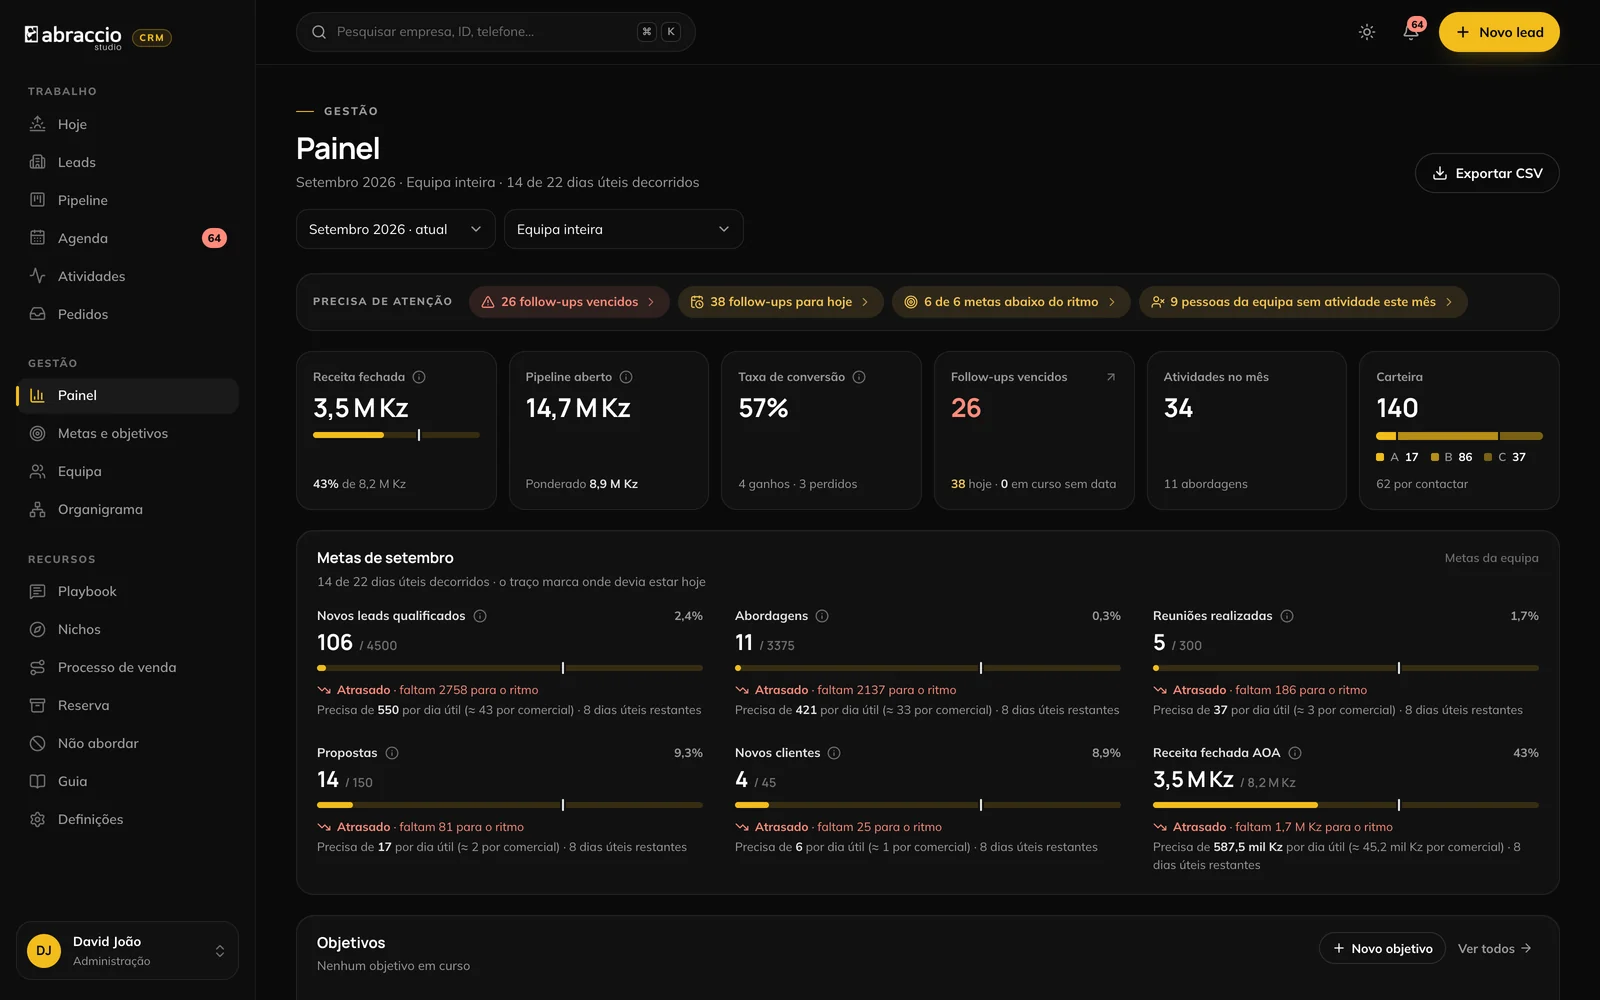
Task: Click the Reserva archive icon
Action: pos(38,705)
